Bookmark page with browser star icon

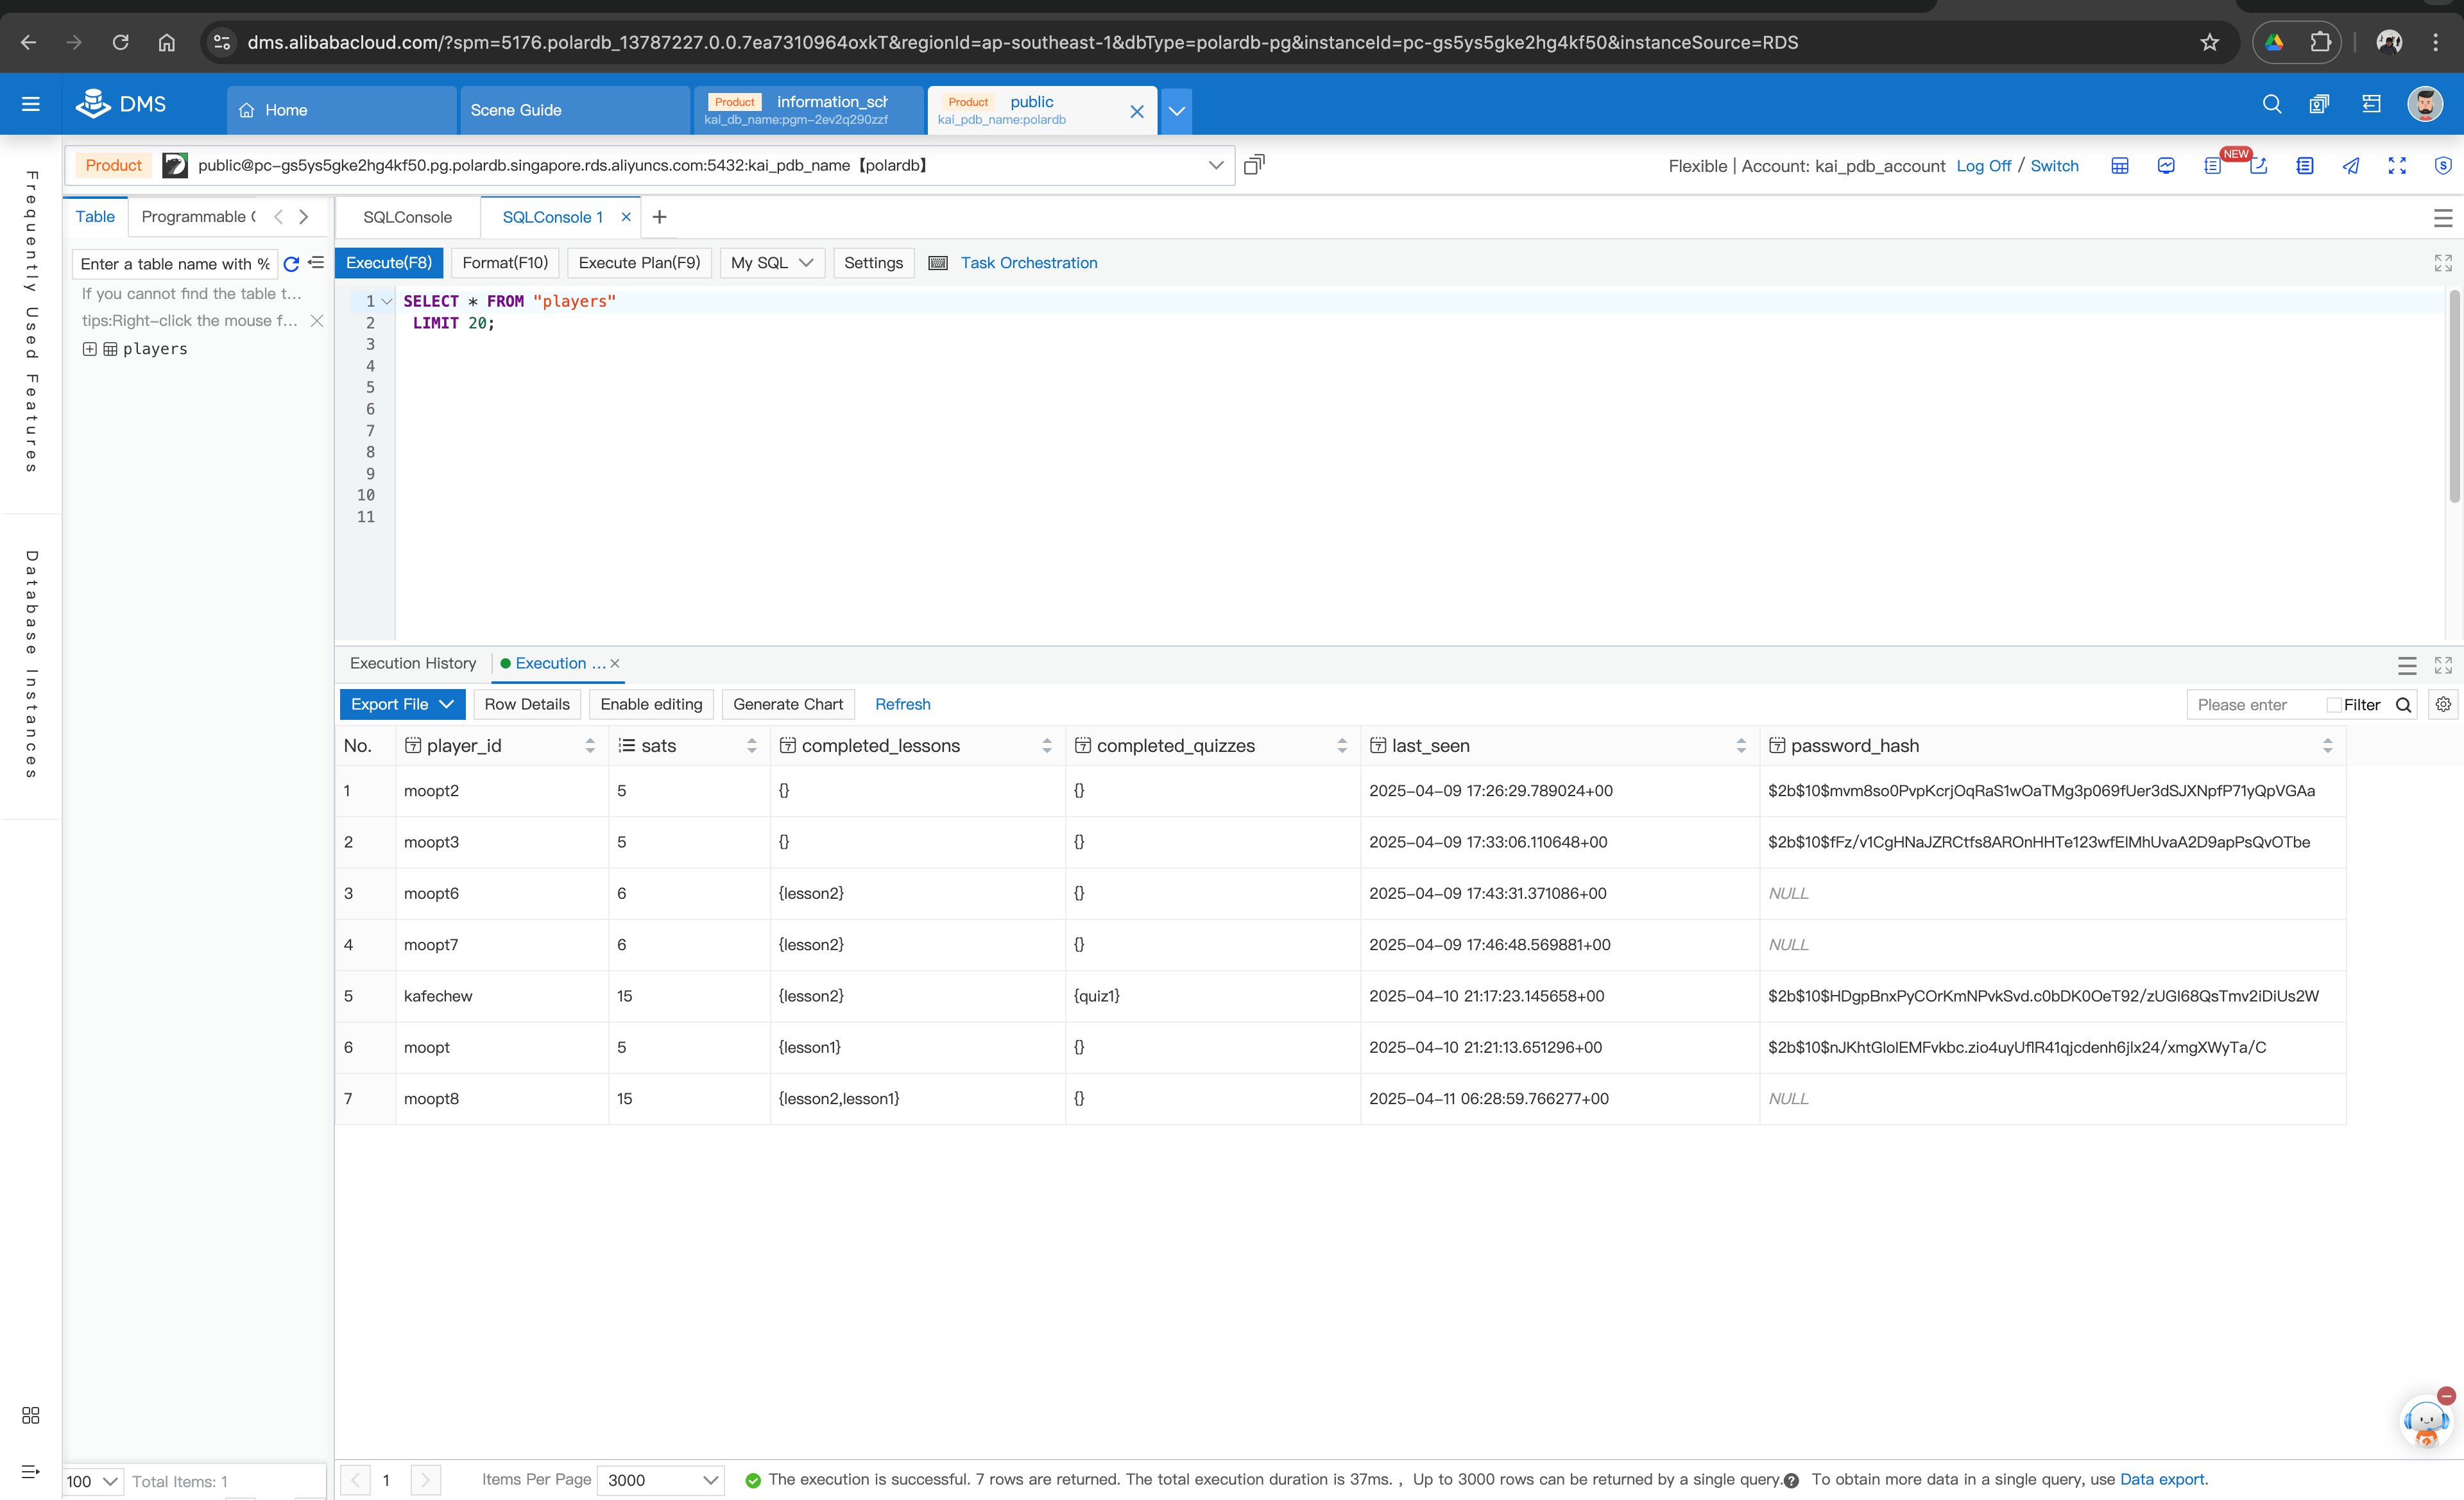coord(2210,42)
